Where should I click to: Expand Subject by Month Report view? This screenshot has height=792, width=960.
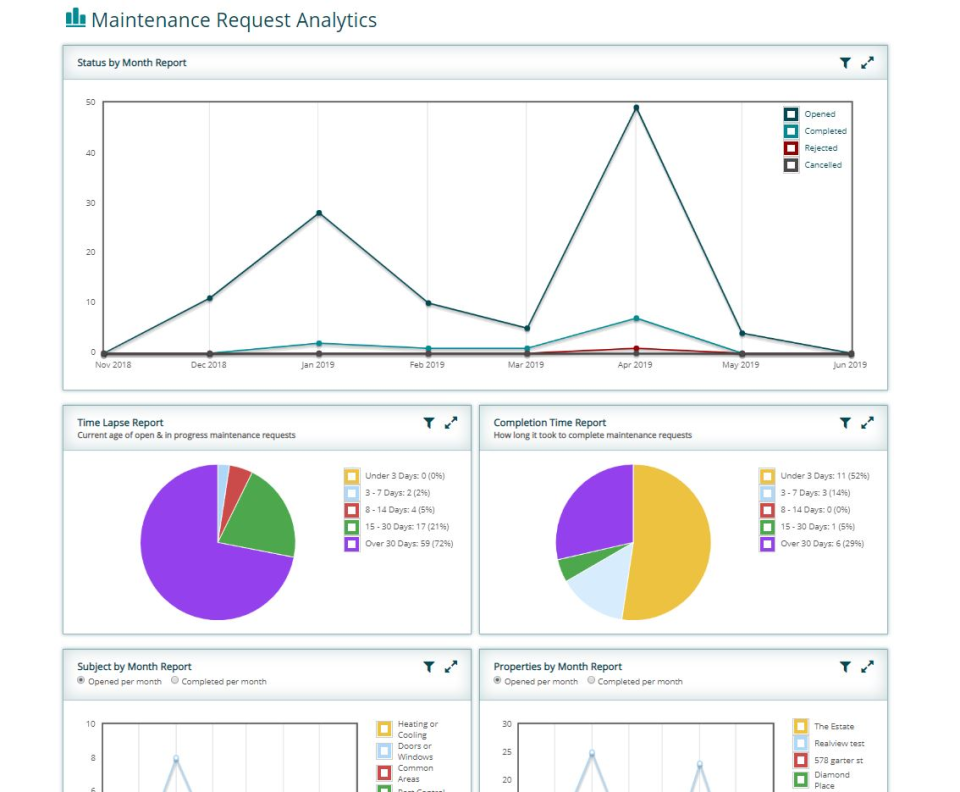point(450,667)
